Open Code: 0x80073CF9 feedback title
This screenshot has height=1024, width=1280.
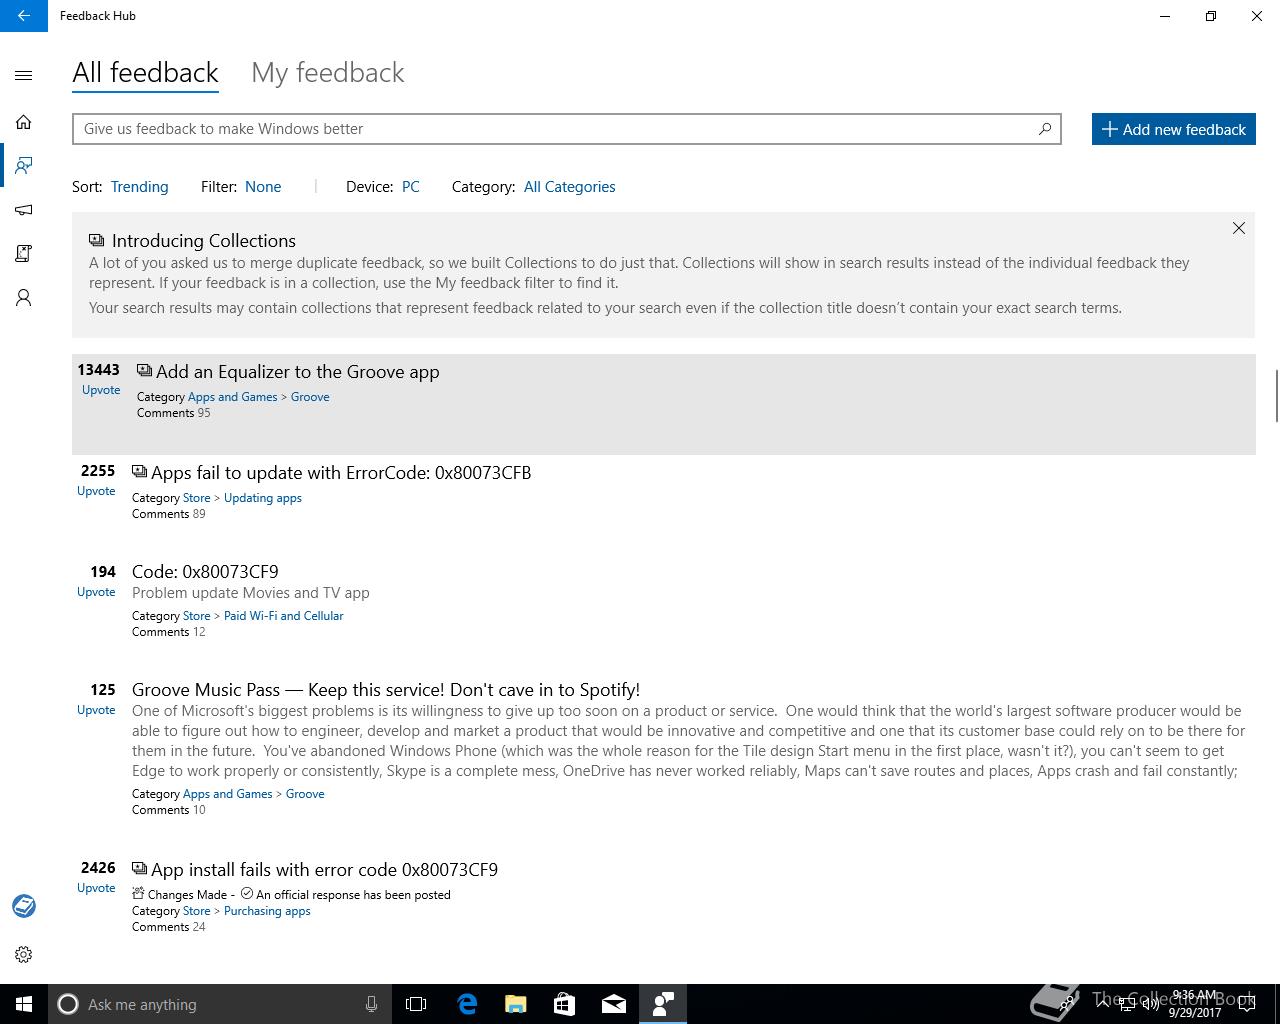click(205, 572)
